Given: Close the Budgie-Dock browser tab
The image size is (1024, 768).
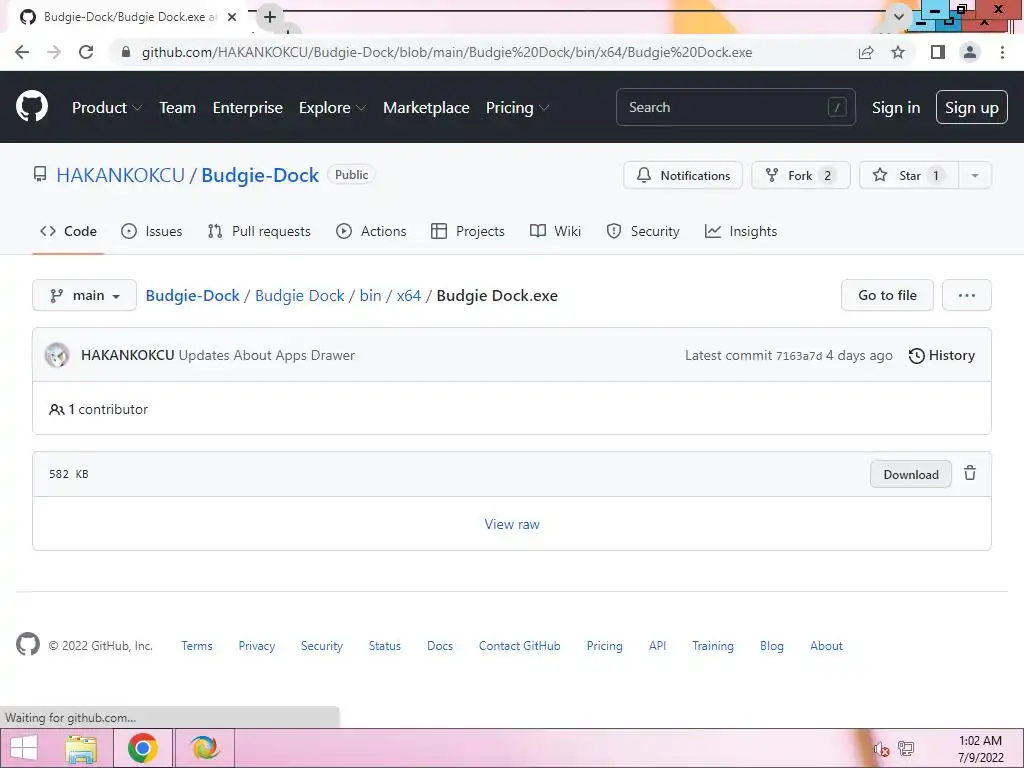Looking at the screenshot, I should [232, 17].
